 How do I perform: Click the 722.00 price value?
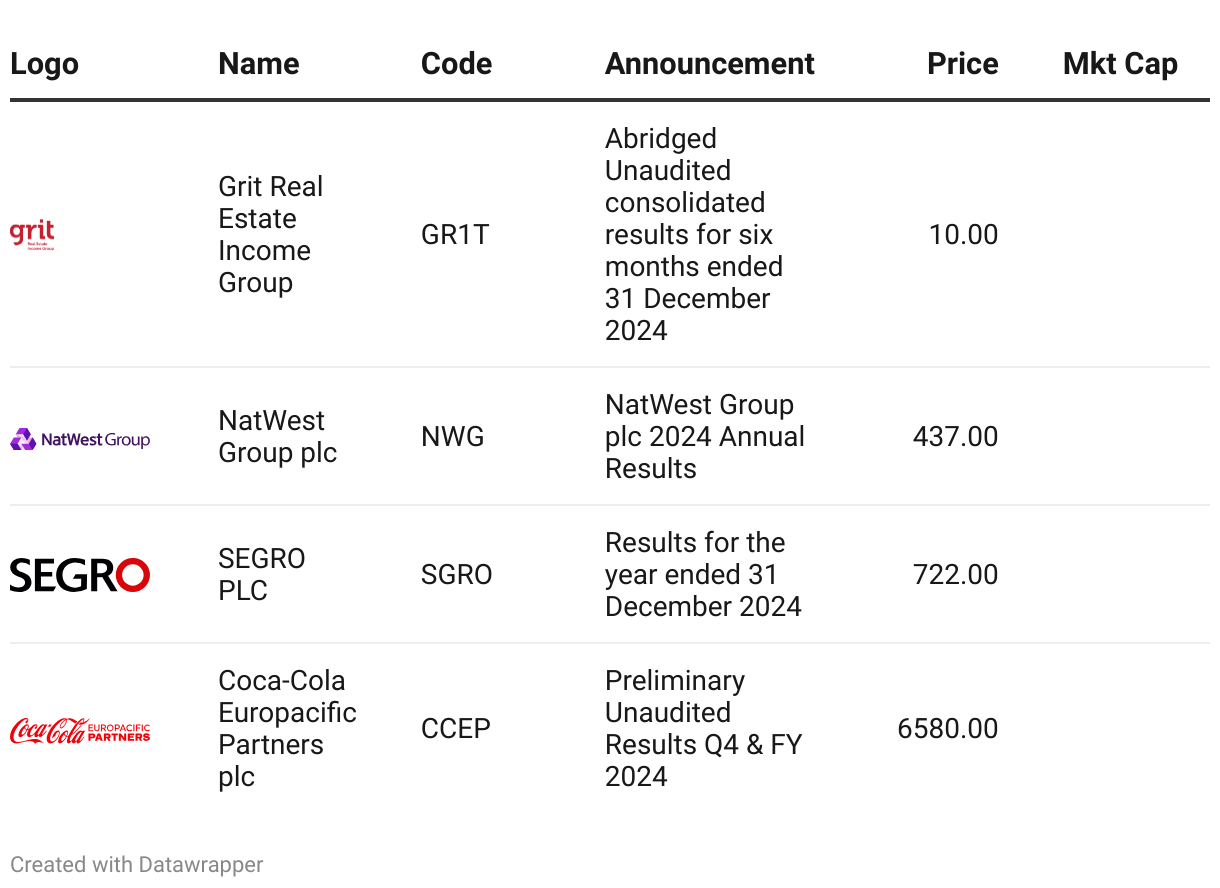tap(955, 575)
